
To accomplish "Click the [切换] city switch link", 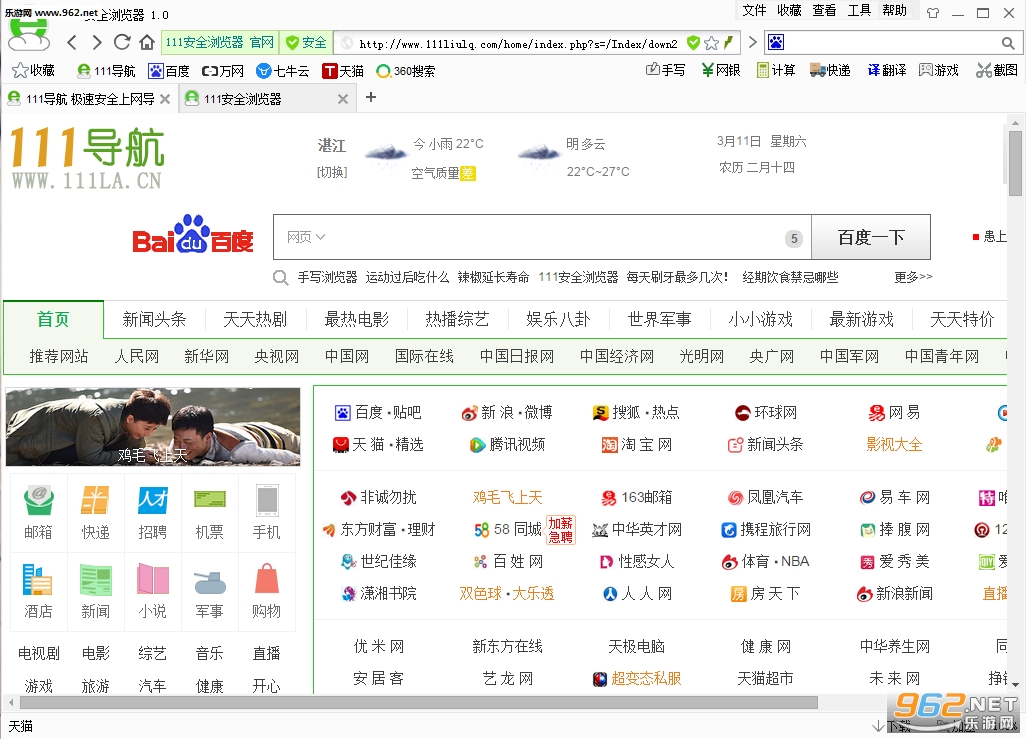I will click(332, 172).
